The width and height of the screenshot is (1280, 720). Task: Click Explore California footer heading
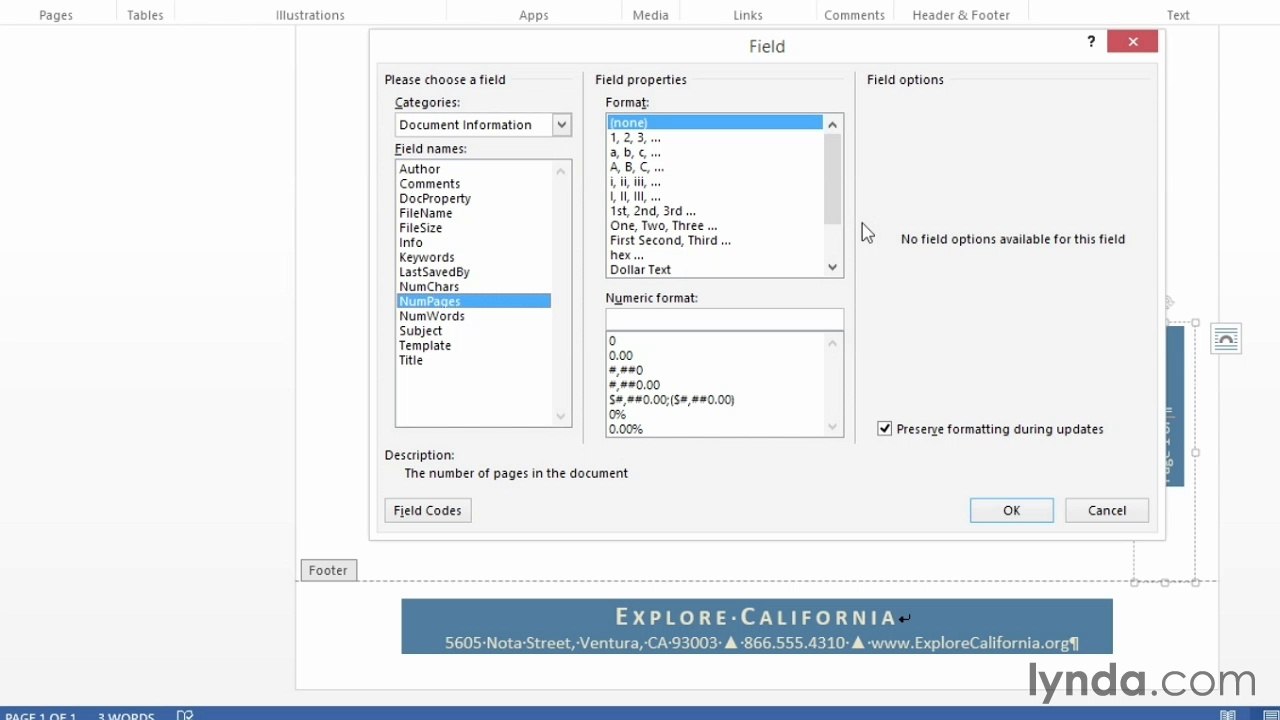[x=756, y=617]
